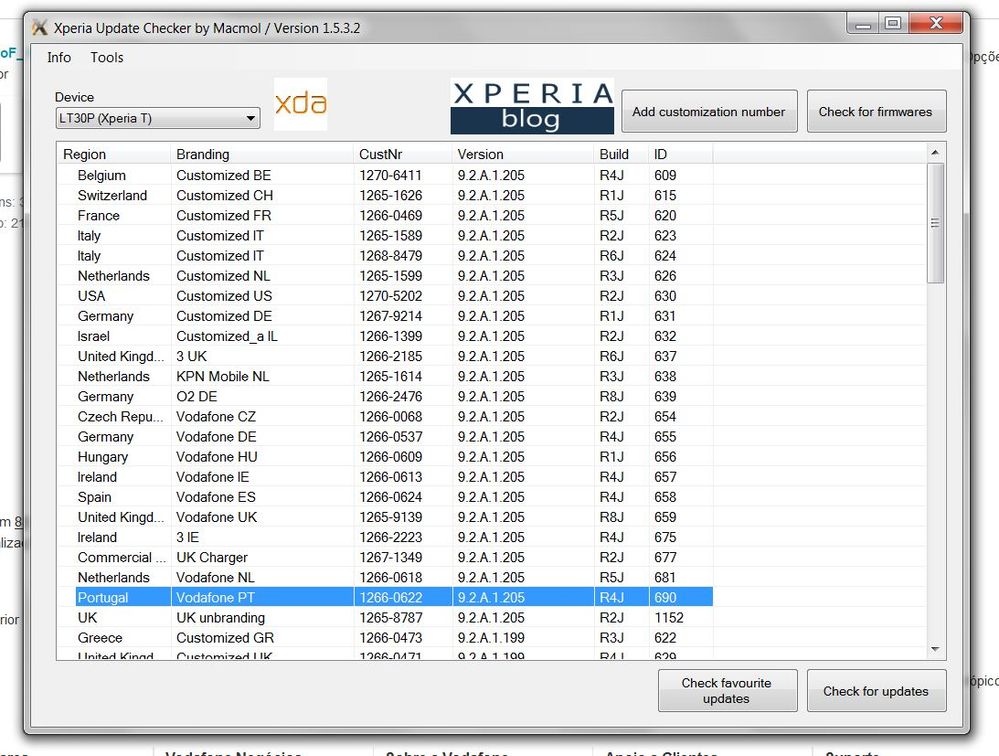Sort list by Branding column header
The height and width of the screenshot is (756, 999).
[x=262, y=154]
